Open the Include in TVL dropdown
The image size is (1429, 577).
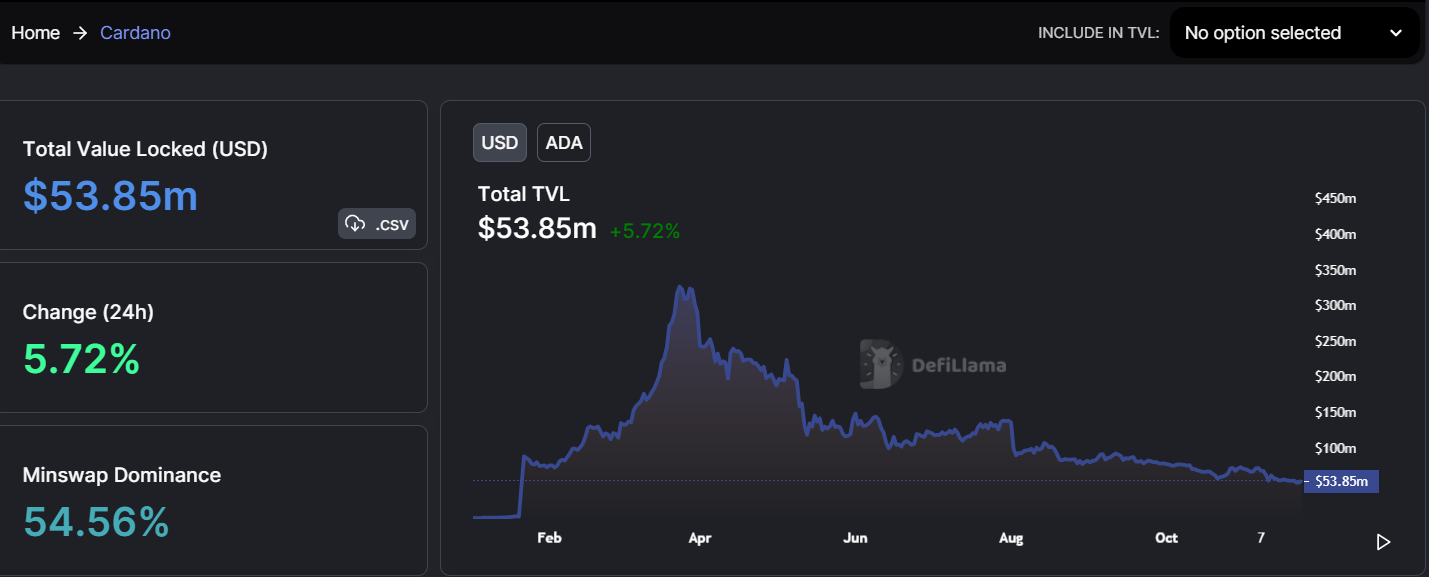point(1294,33)
